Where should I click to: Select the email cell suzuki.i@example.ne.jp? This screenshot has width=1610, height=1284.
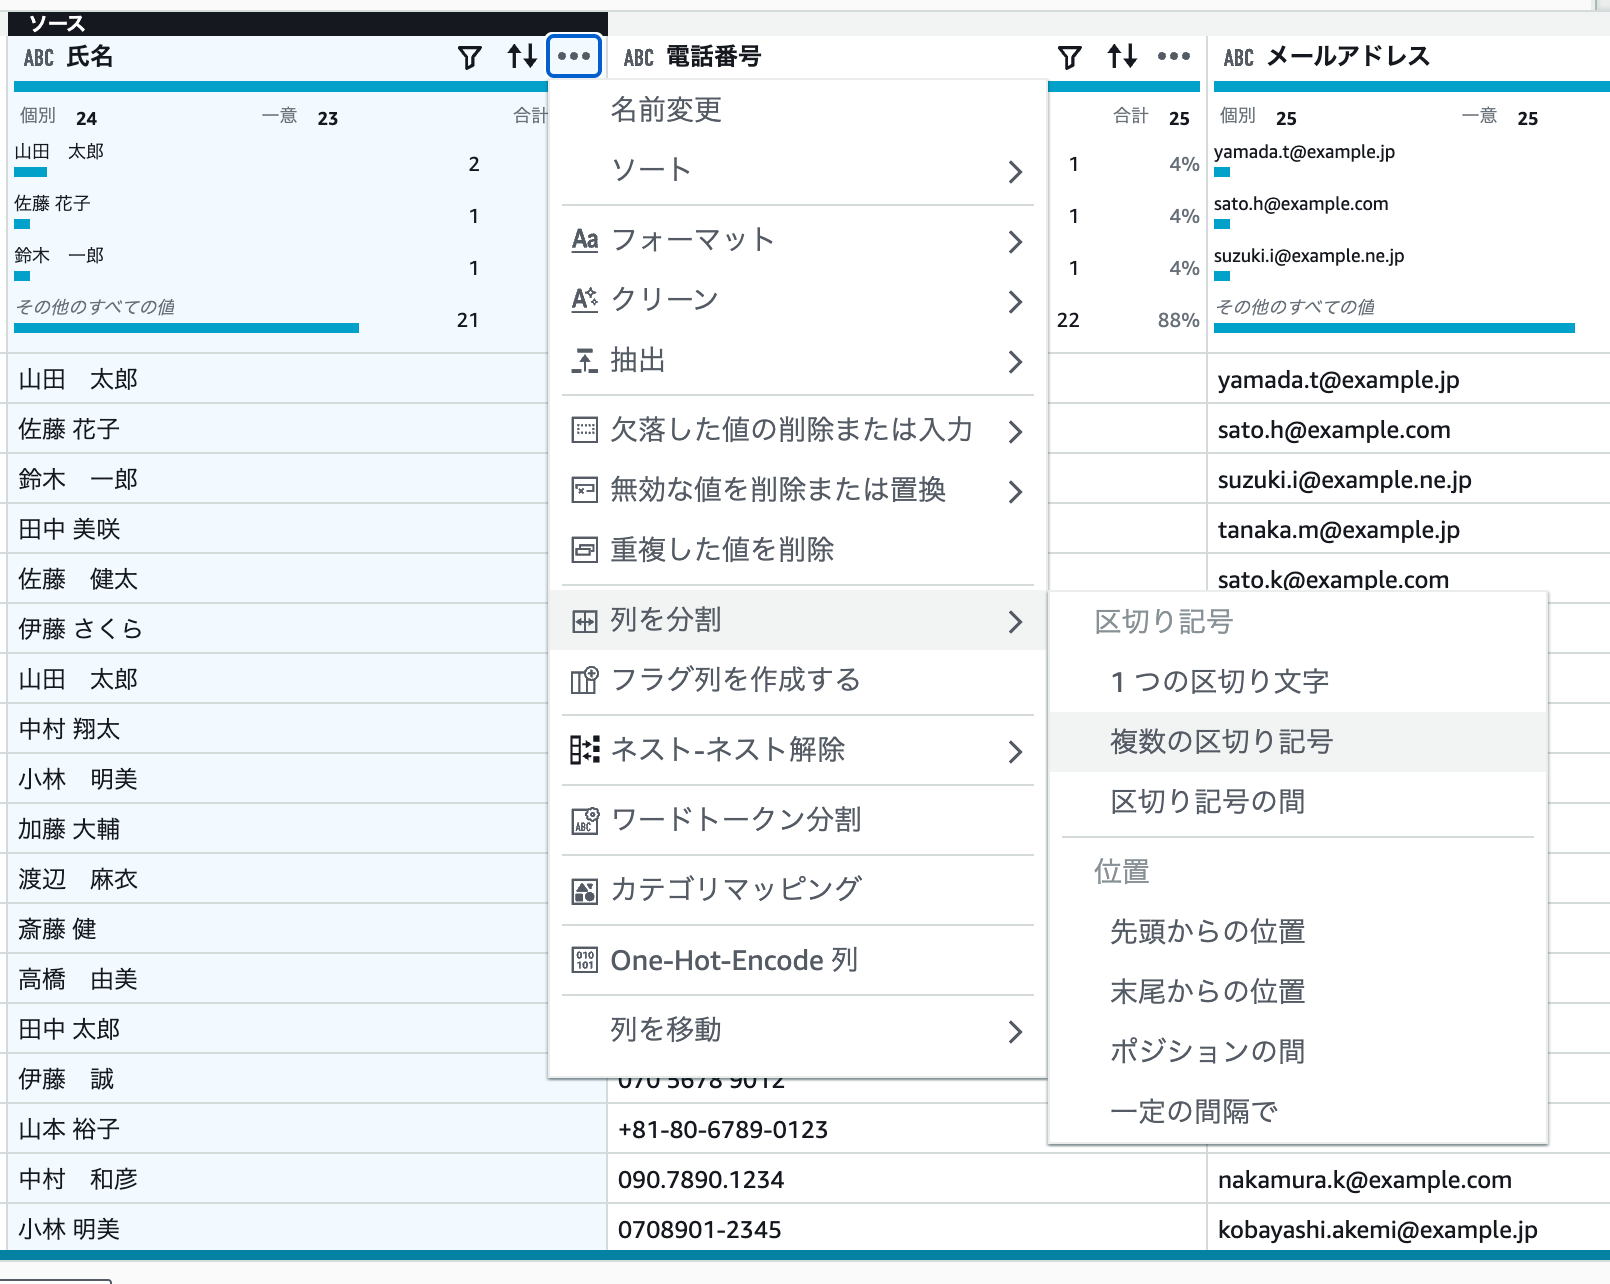coord(1409,479)
